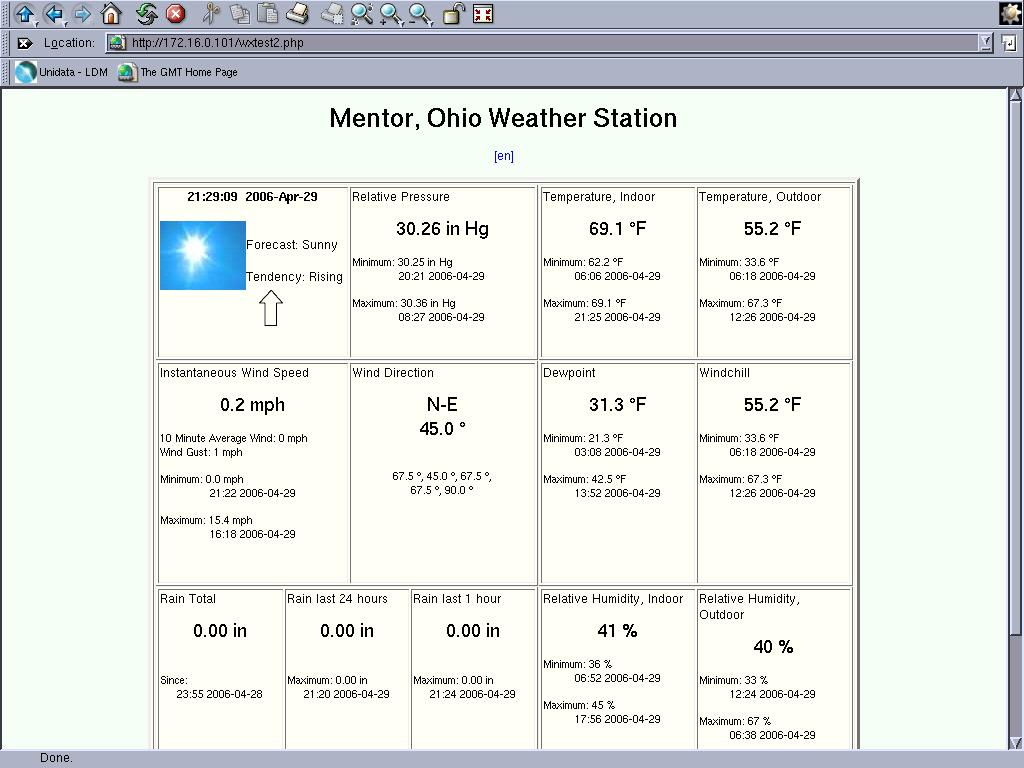
Task: Click the Tendency: Rising text
Action: (295, 277)
